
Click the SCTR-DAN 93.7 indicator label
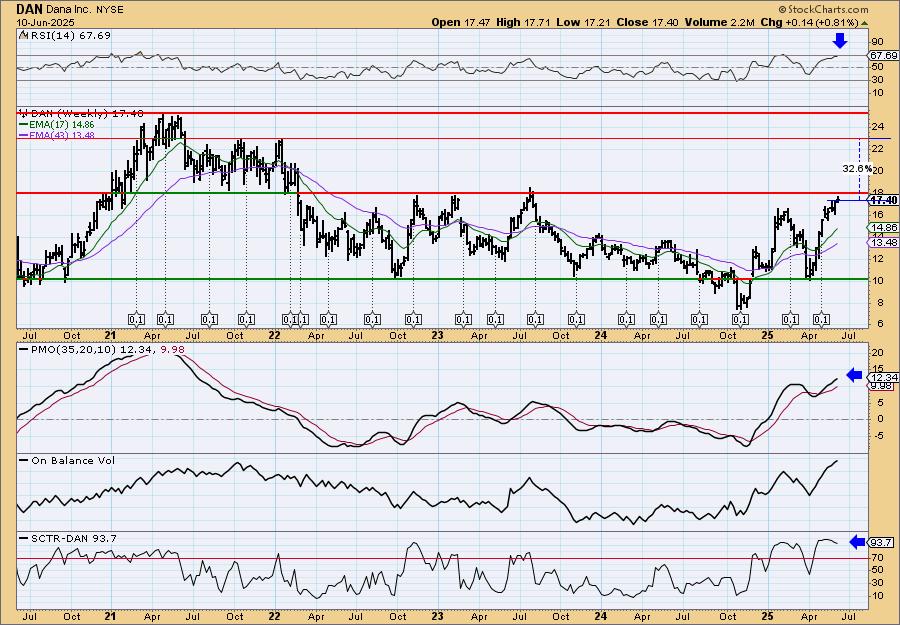(73, 538)
